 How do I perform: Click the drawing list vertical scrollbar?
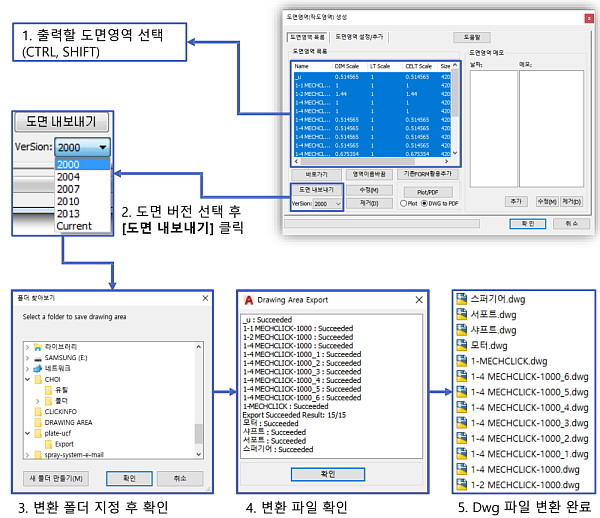click(455, 109)
